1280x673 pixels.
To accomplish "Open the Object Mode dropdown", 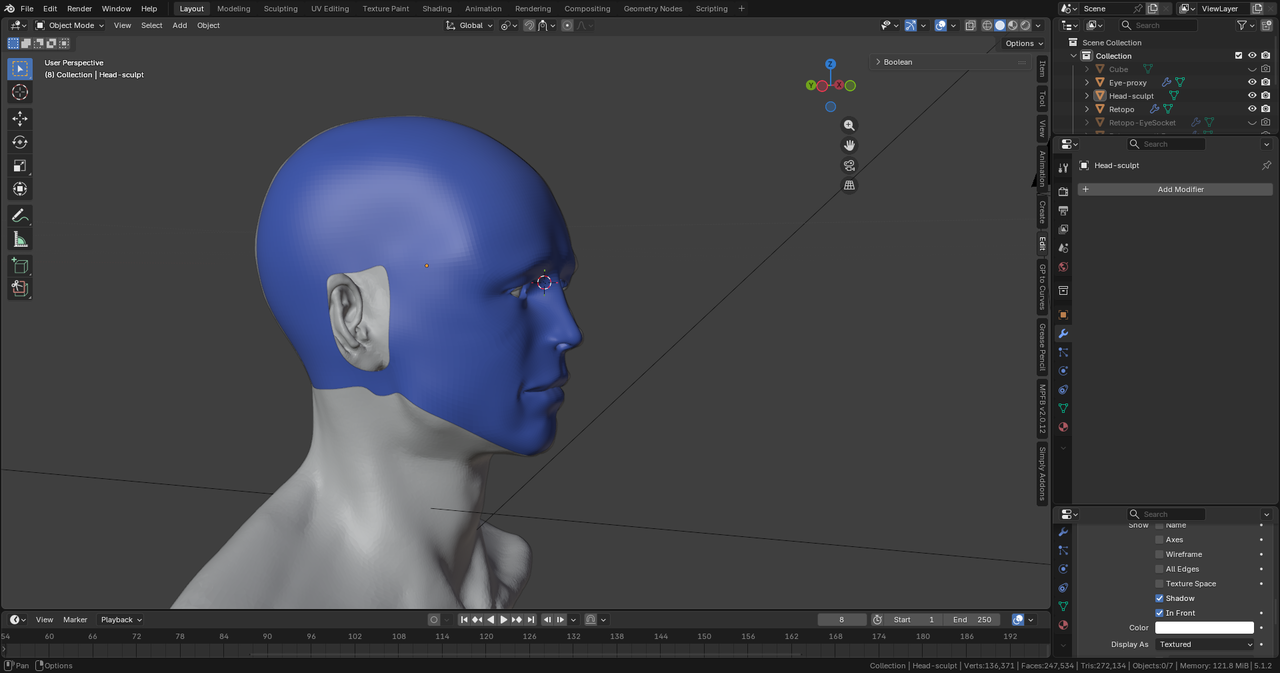I will [69, 25].
